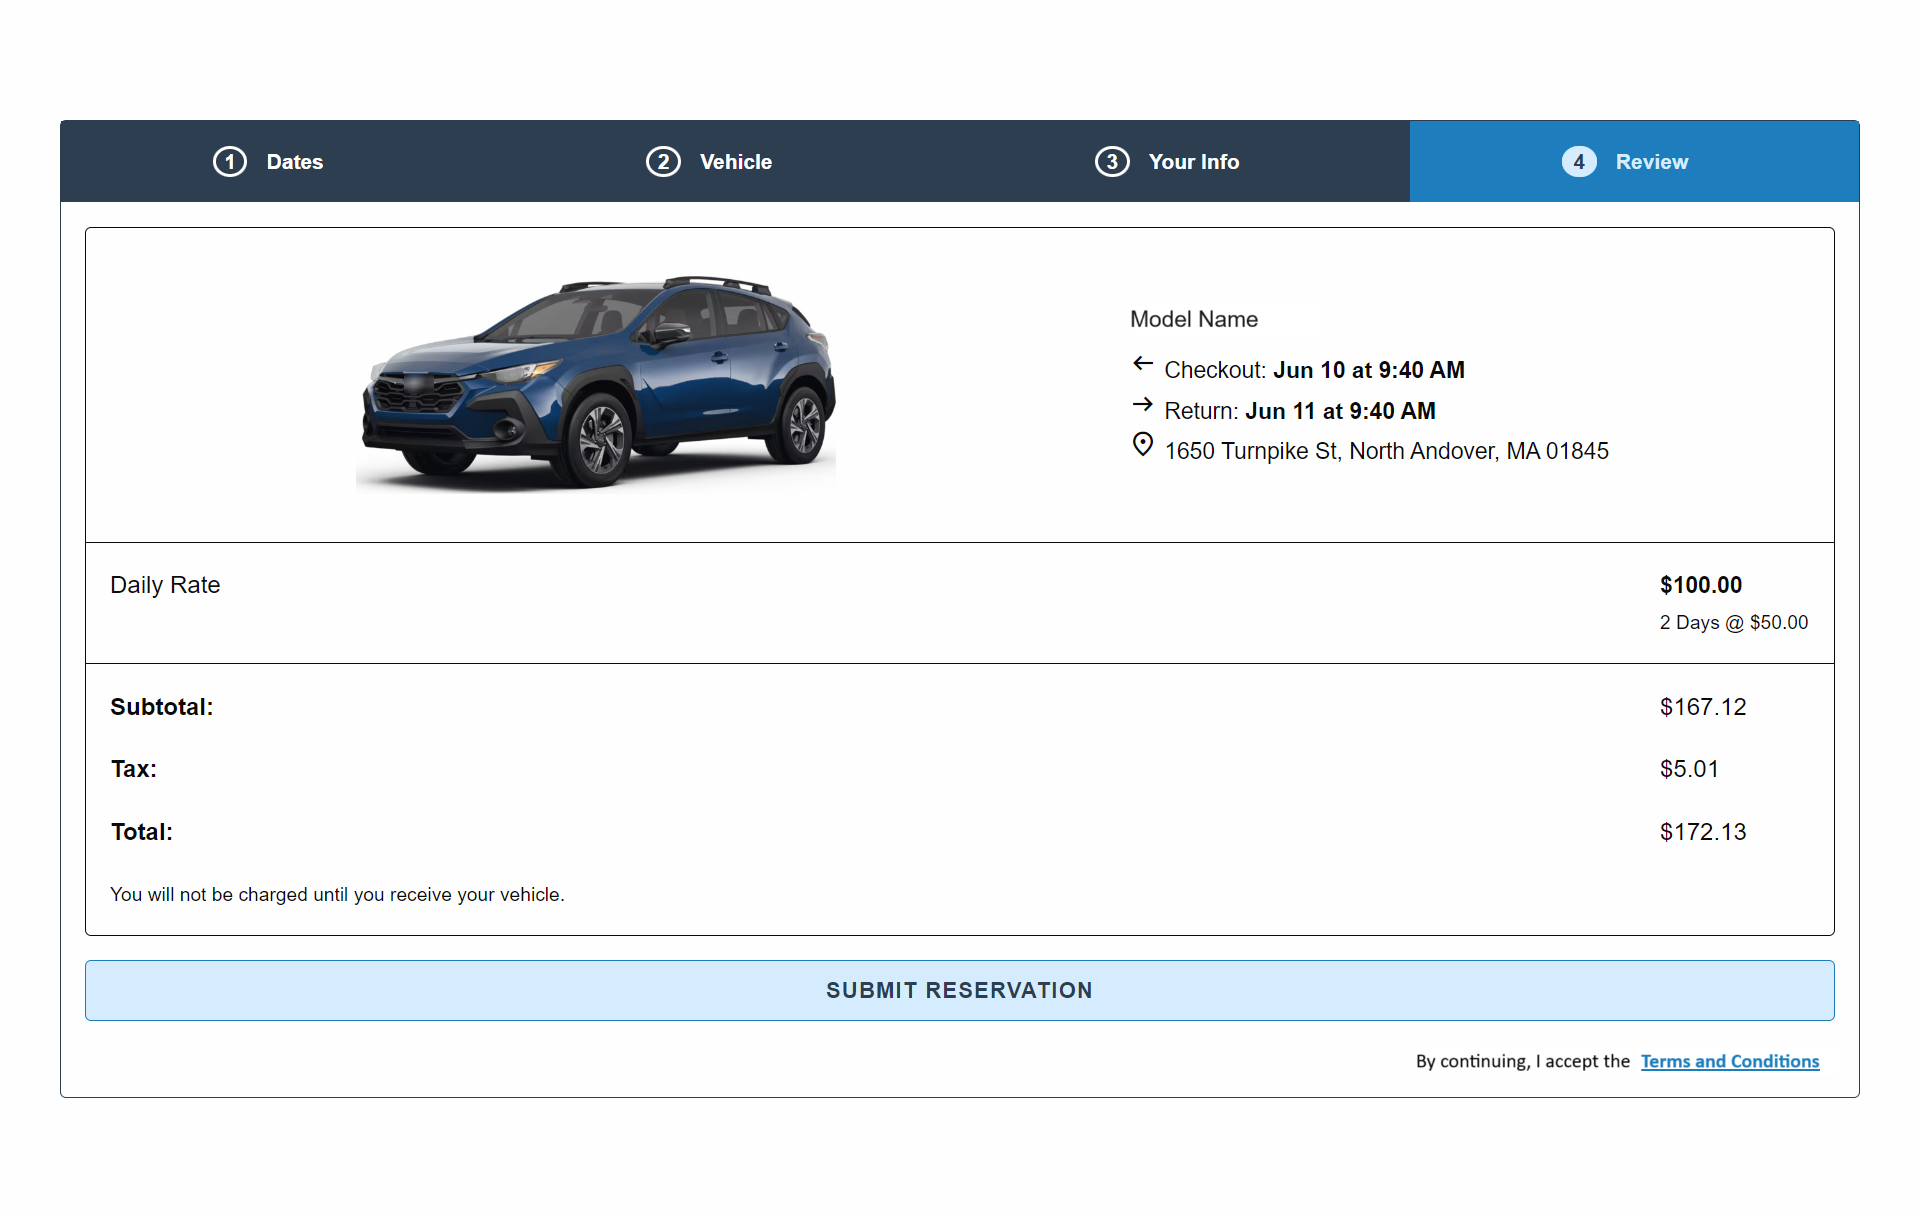The image size is (1920, 1218).
Task: Click the step 3 circle icon
Action: 1112,162
